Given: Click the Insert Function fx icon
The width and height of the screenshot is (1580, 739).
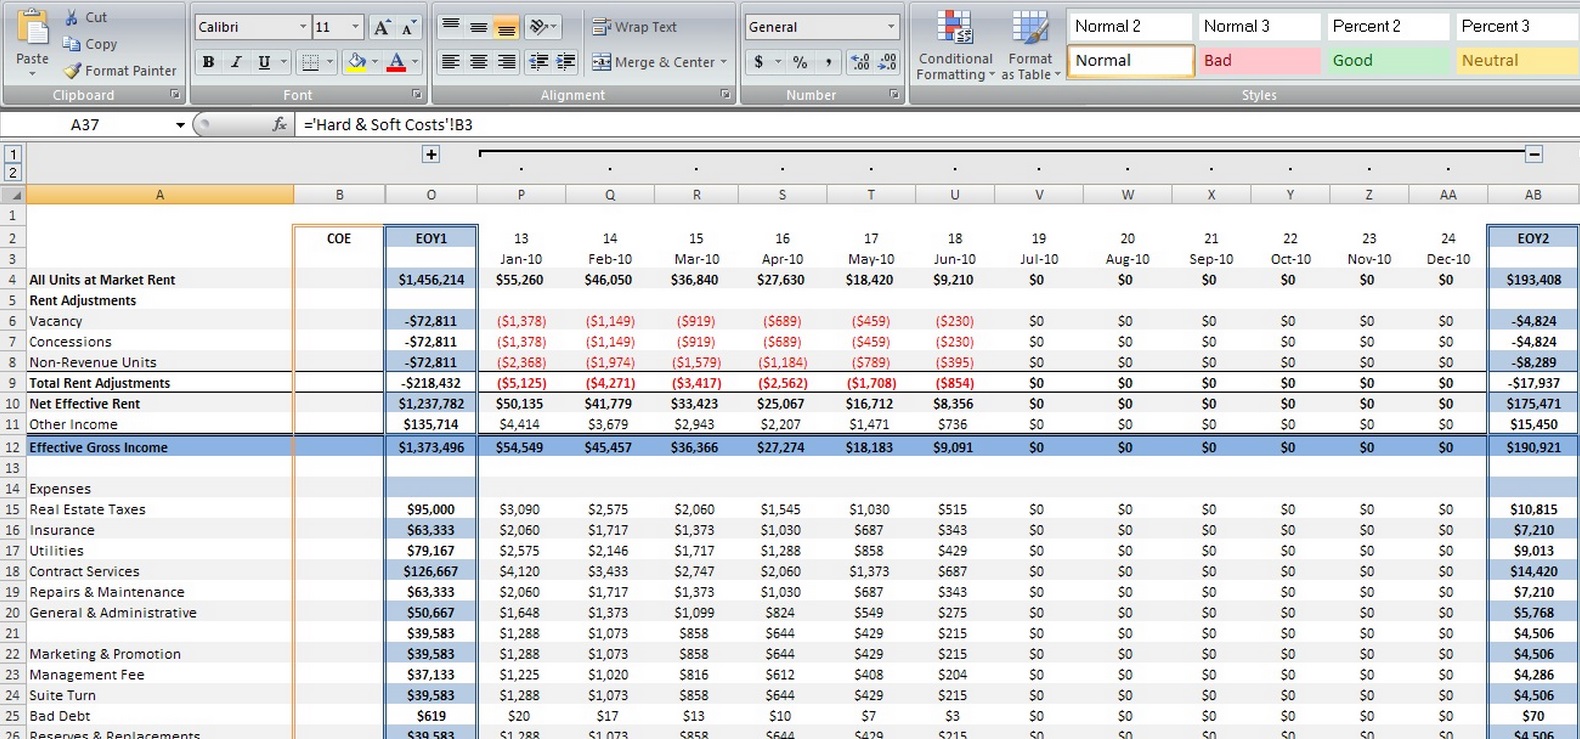Looking at the screenshot, I should click(x=279, y=125).
